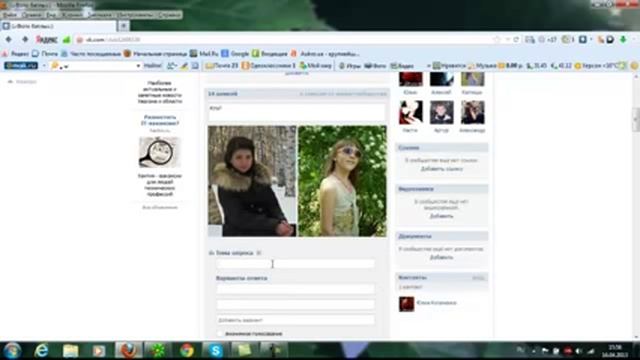Screen dimensions: 640x360
Task: Click the browser Back arrow button
Action: (x=9, y=40)
